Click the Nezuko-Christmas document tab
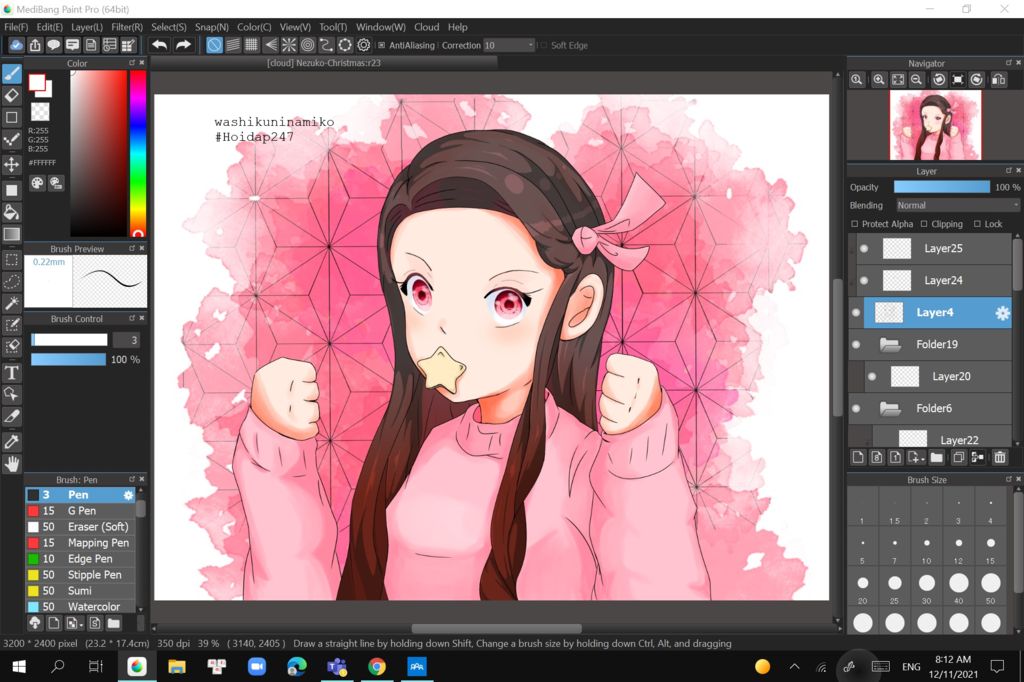1024x682 pixels. coord(323,63)
